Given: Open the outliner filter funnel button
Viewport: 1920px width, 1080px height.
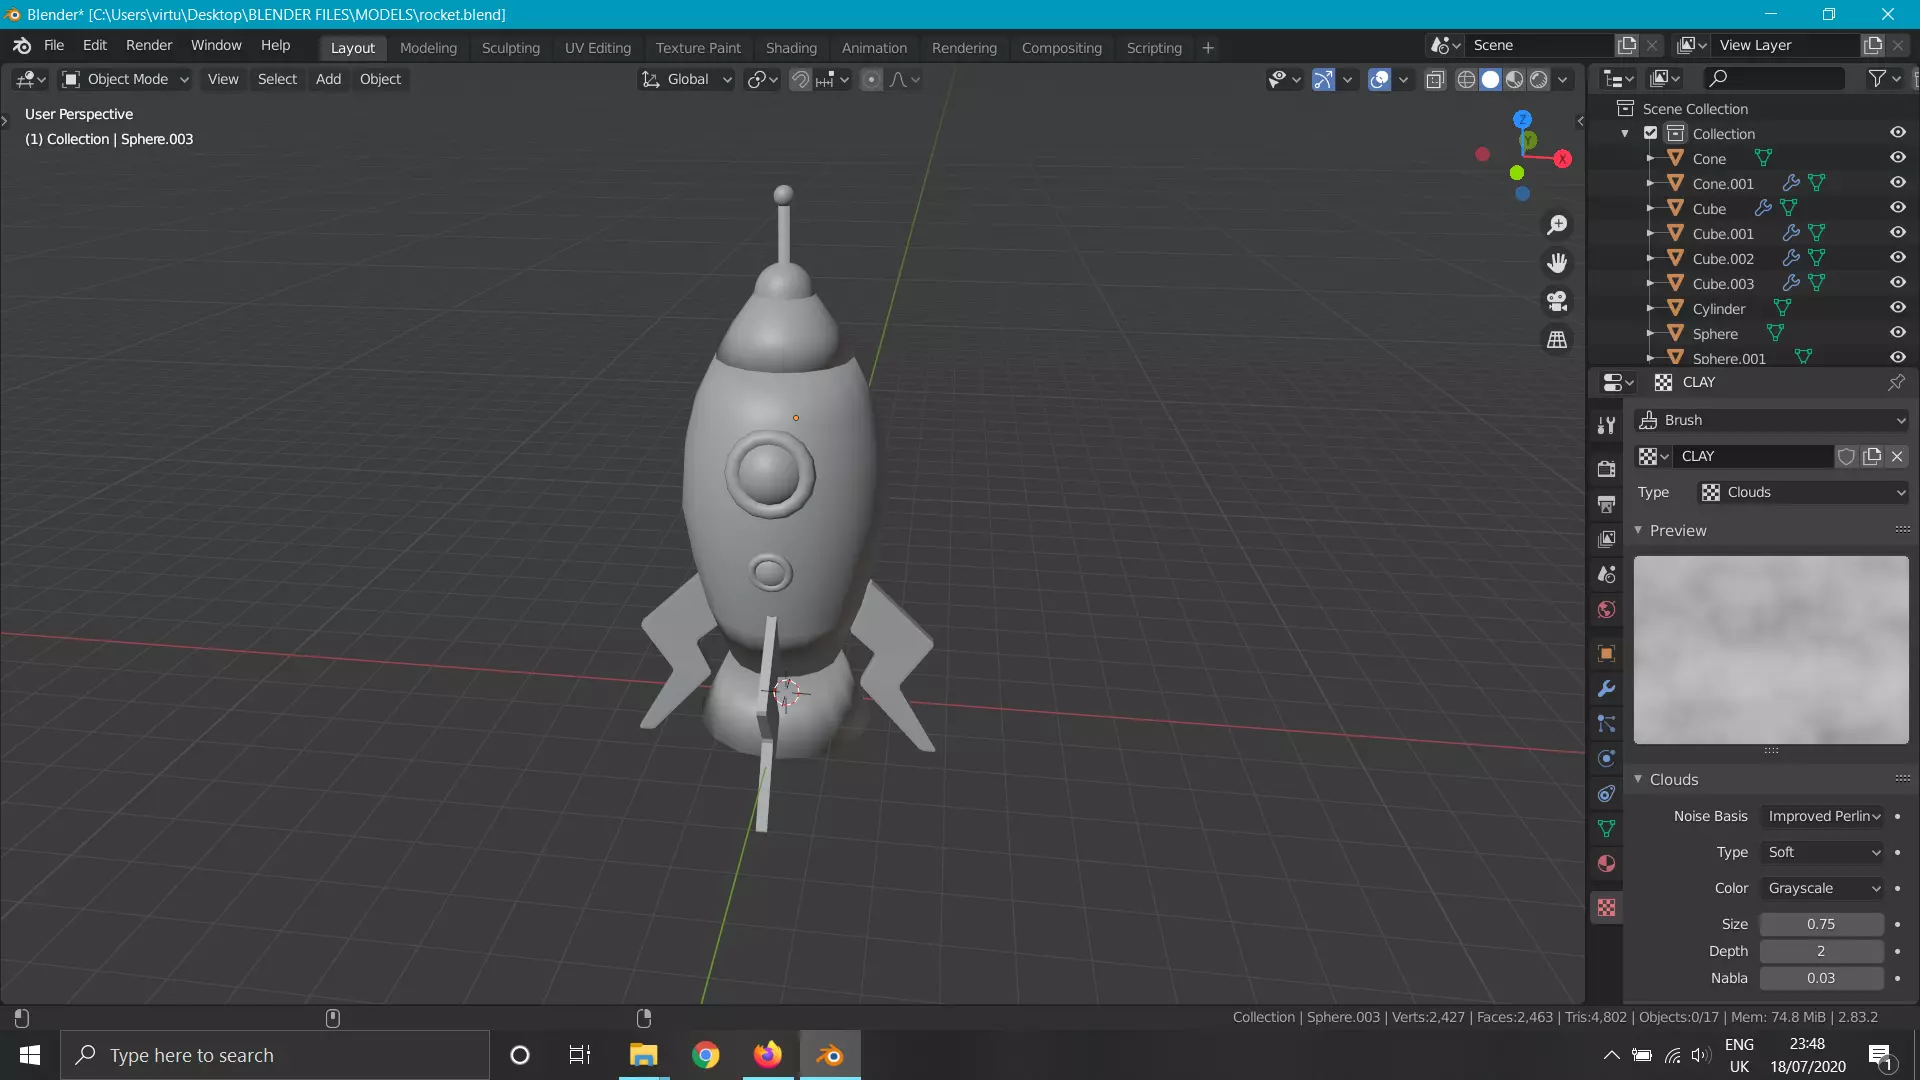Looking at the screenshot, I should pos(1884,78).
